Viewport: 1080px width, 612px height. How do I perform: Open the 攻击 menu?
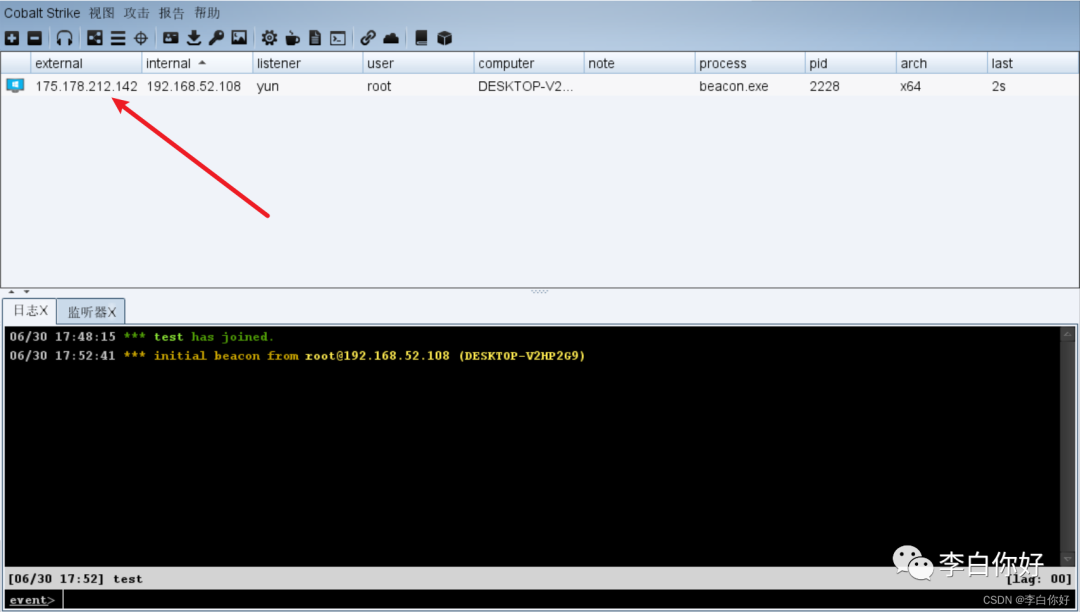(136, 13)
